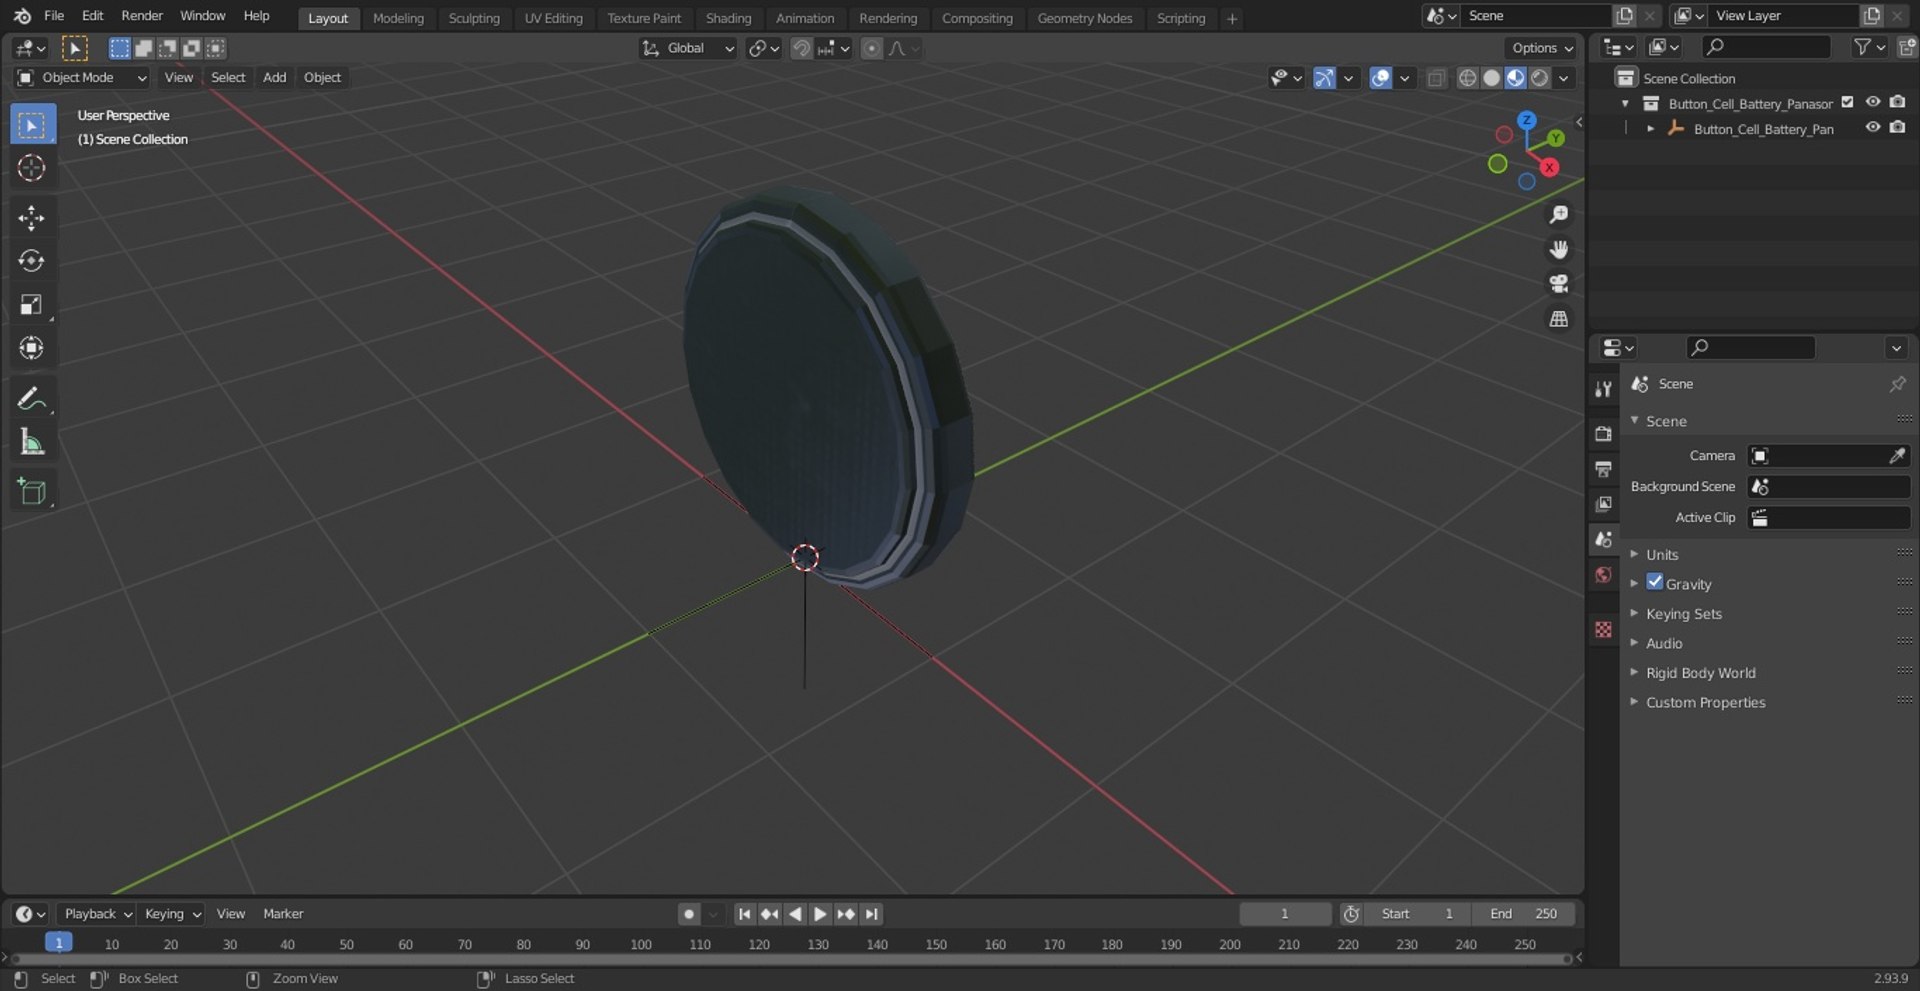
Task: Open the Options dropdown
Action: [x=1541, y=48]
